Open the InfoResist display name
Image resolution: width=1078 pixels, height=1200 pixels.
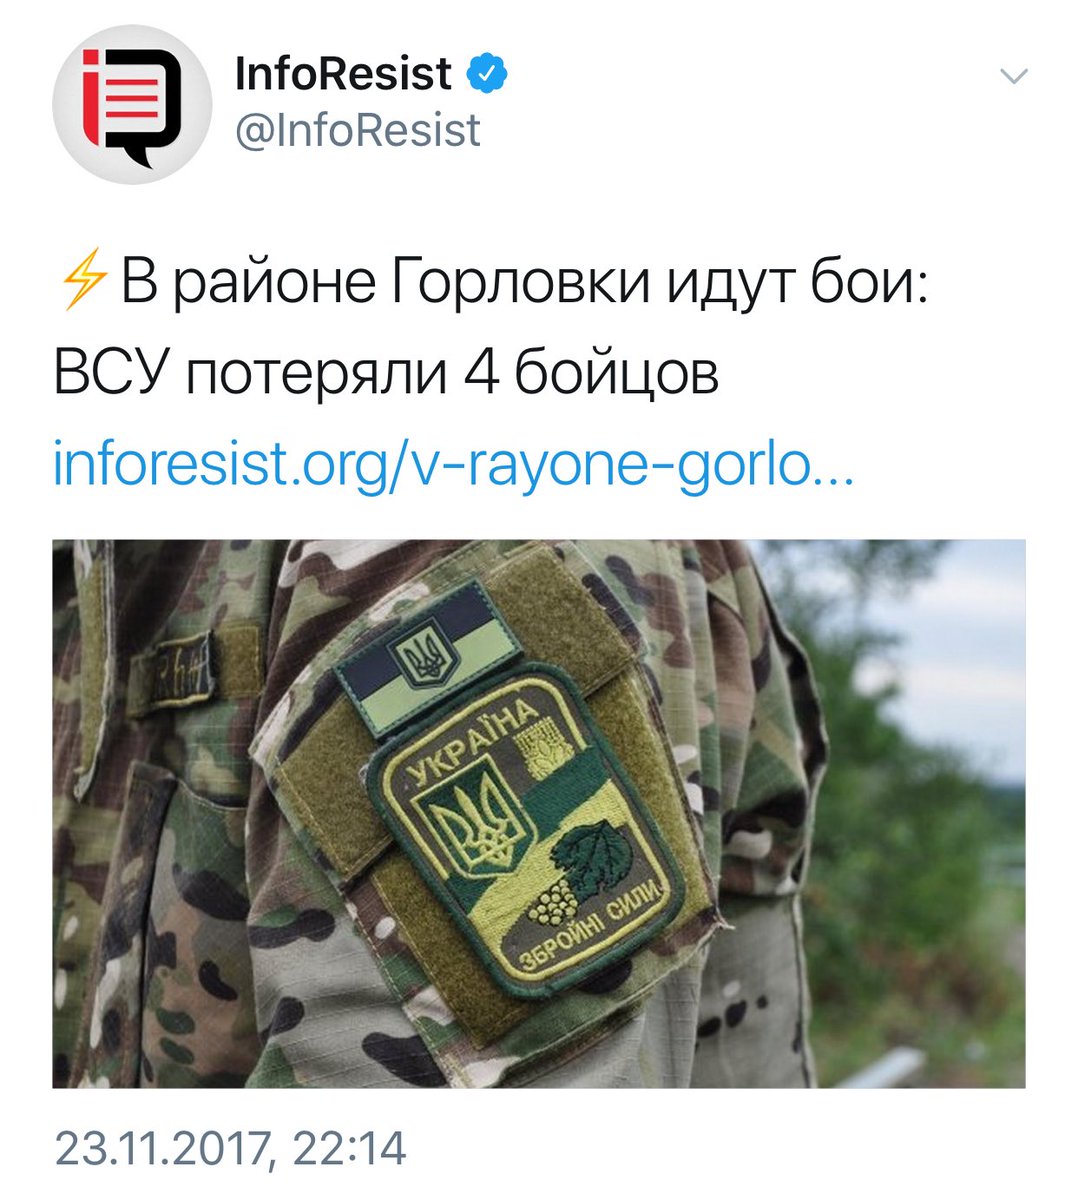pyautogui.click(x=343, y=74)
